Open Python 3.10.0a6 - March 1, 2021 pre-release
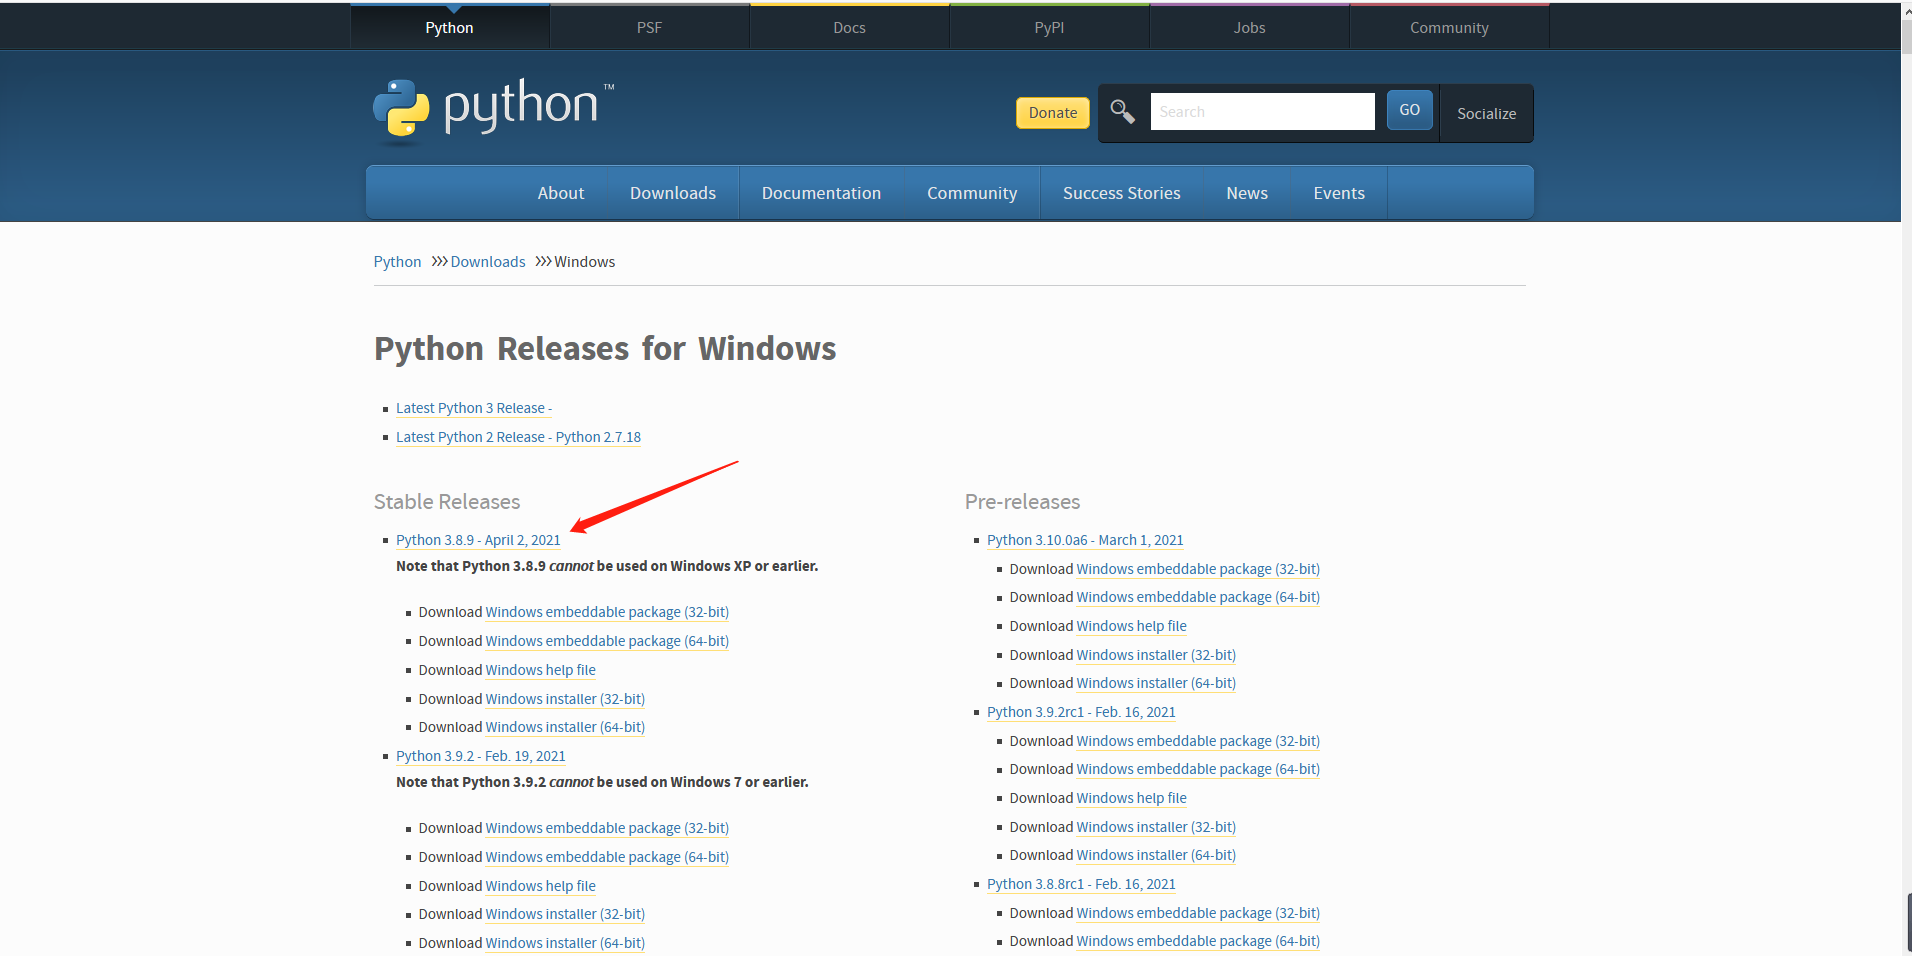This screenshot has width=1912, height=956. click(1085, 540)
